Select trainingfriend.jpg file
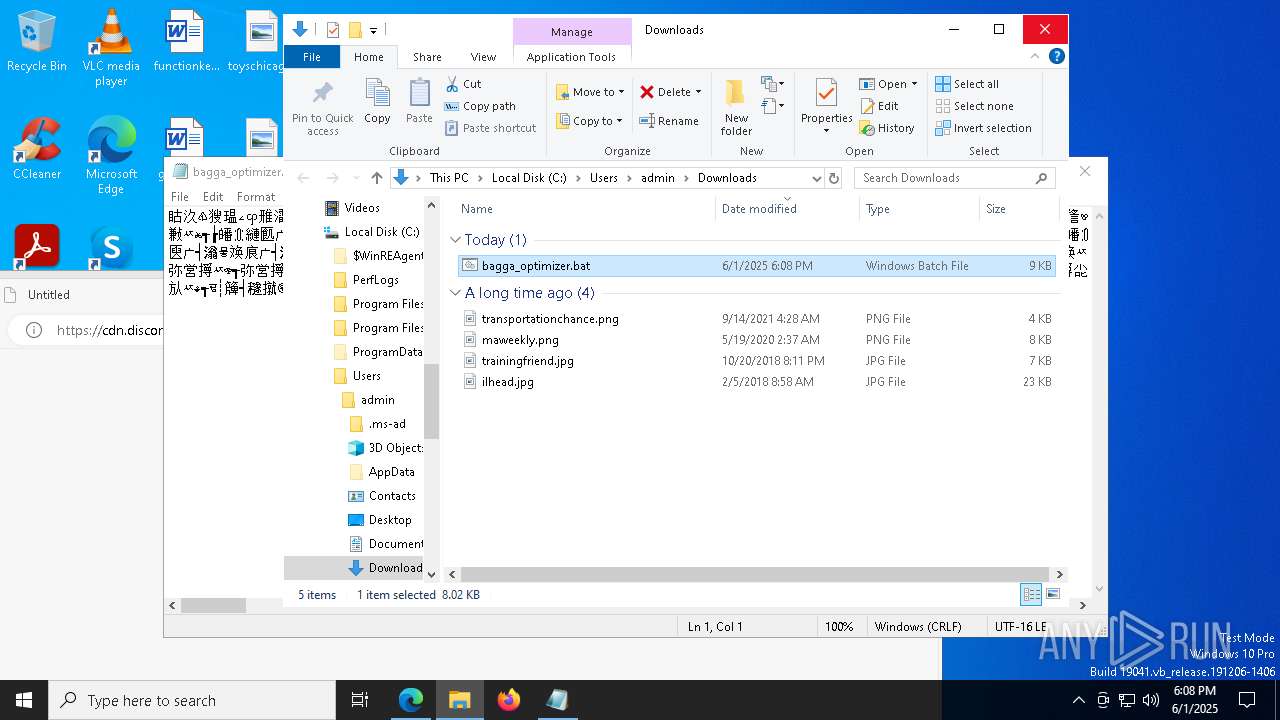The width and height of the screenshot is (1280, 720). pyautogui.click(x=756, y=361)
